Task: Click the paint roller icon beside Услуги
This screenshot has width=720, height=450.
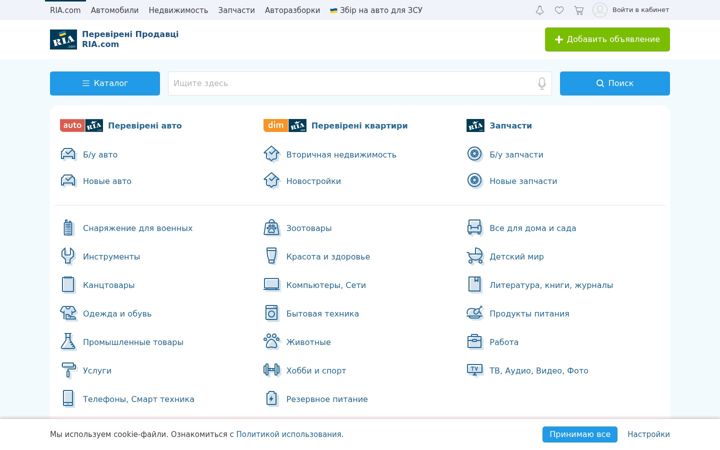Action: point(68,370)
